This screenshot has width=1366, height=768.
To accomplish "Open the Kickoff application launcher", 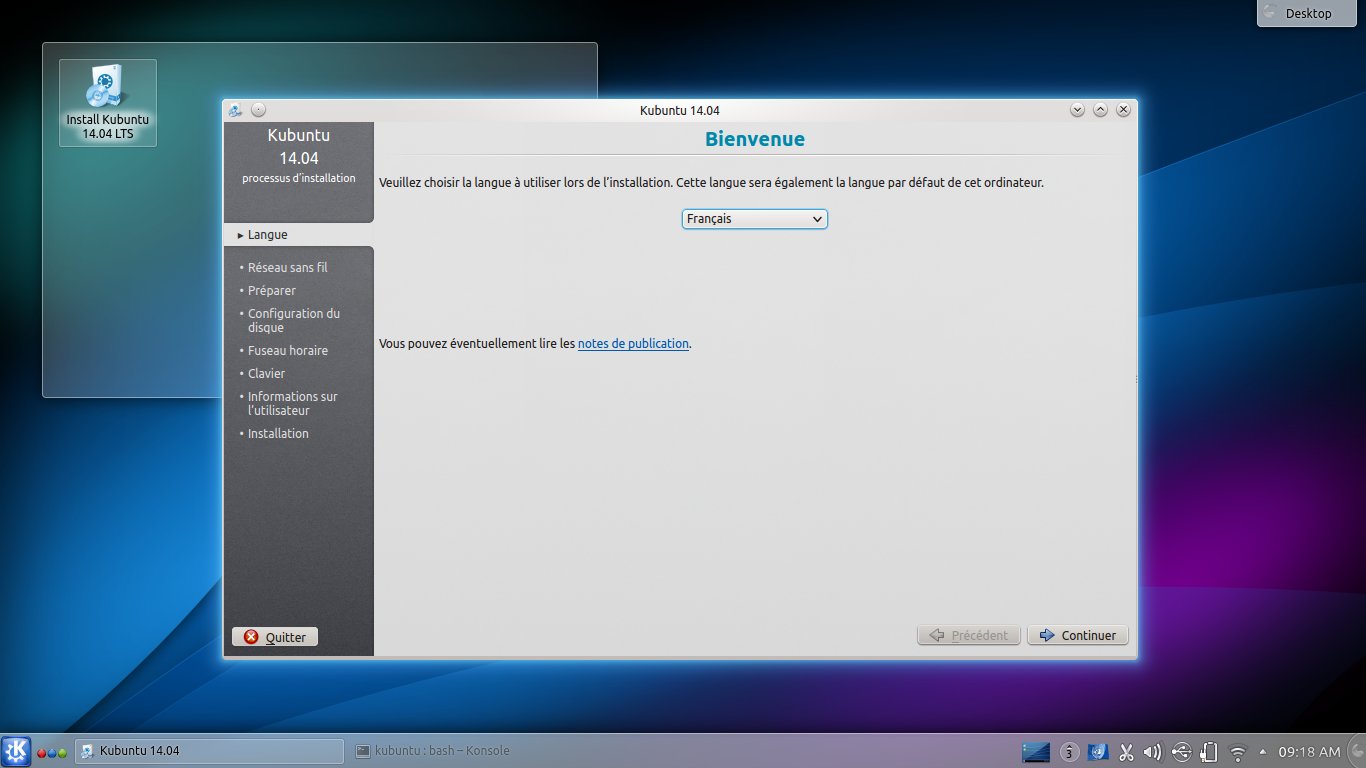I will pyautogui.click(x=16, y=751).
